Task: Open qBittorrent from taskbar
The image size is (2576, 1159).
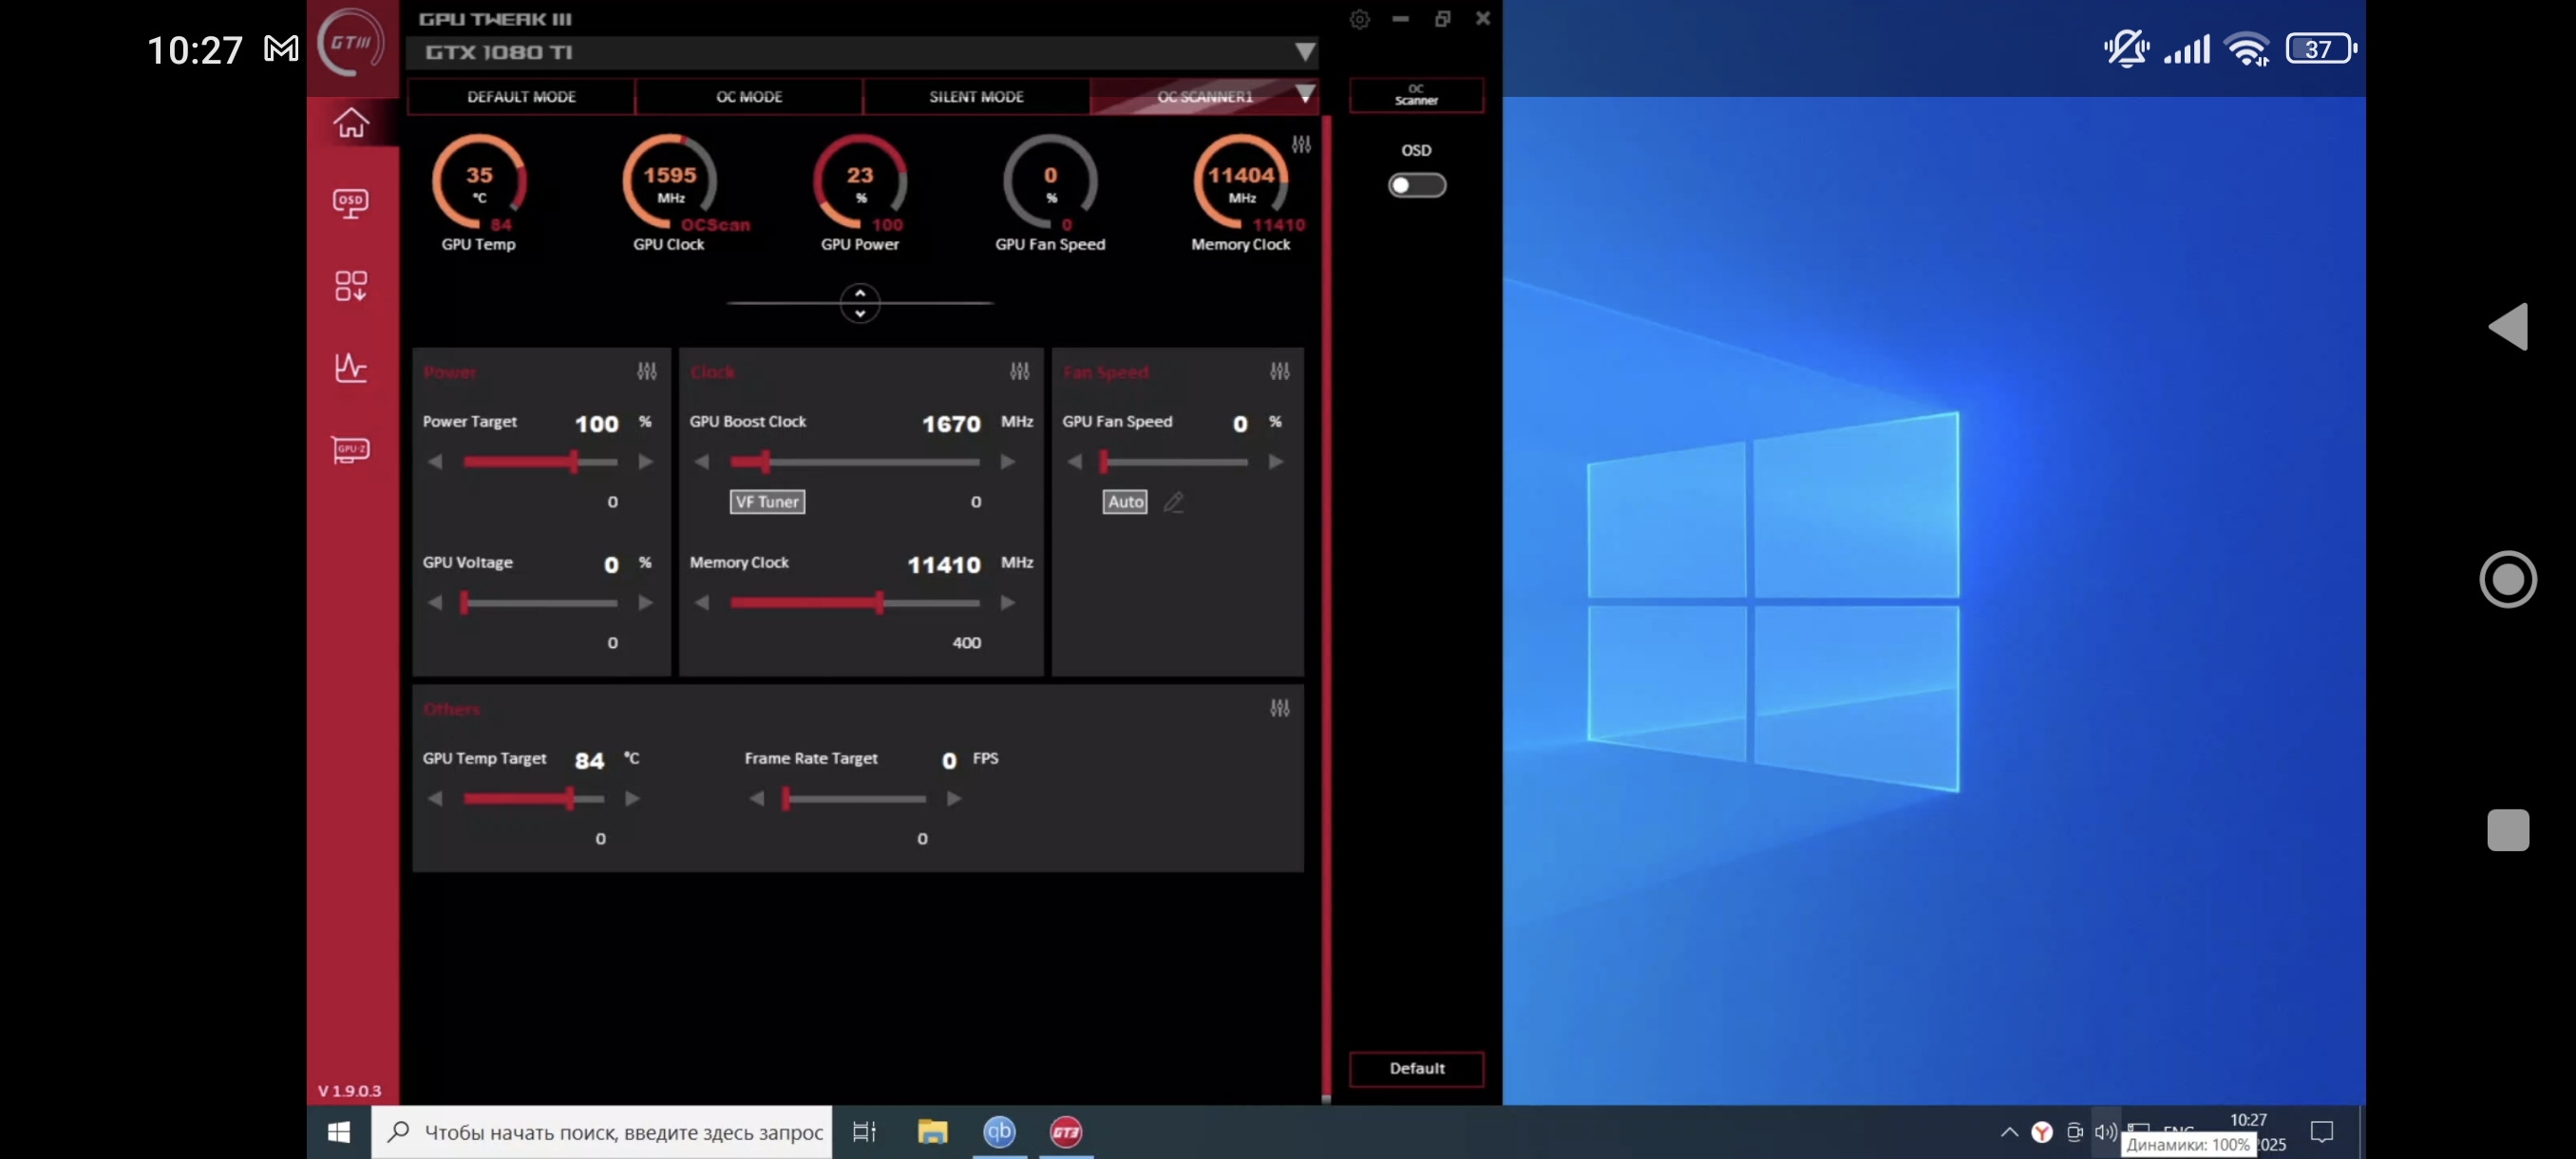Action: click(x=999, y=1132)
